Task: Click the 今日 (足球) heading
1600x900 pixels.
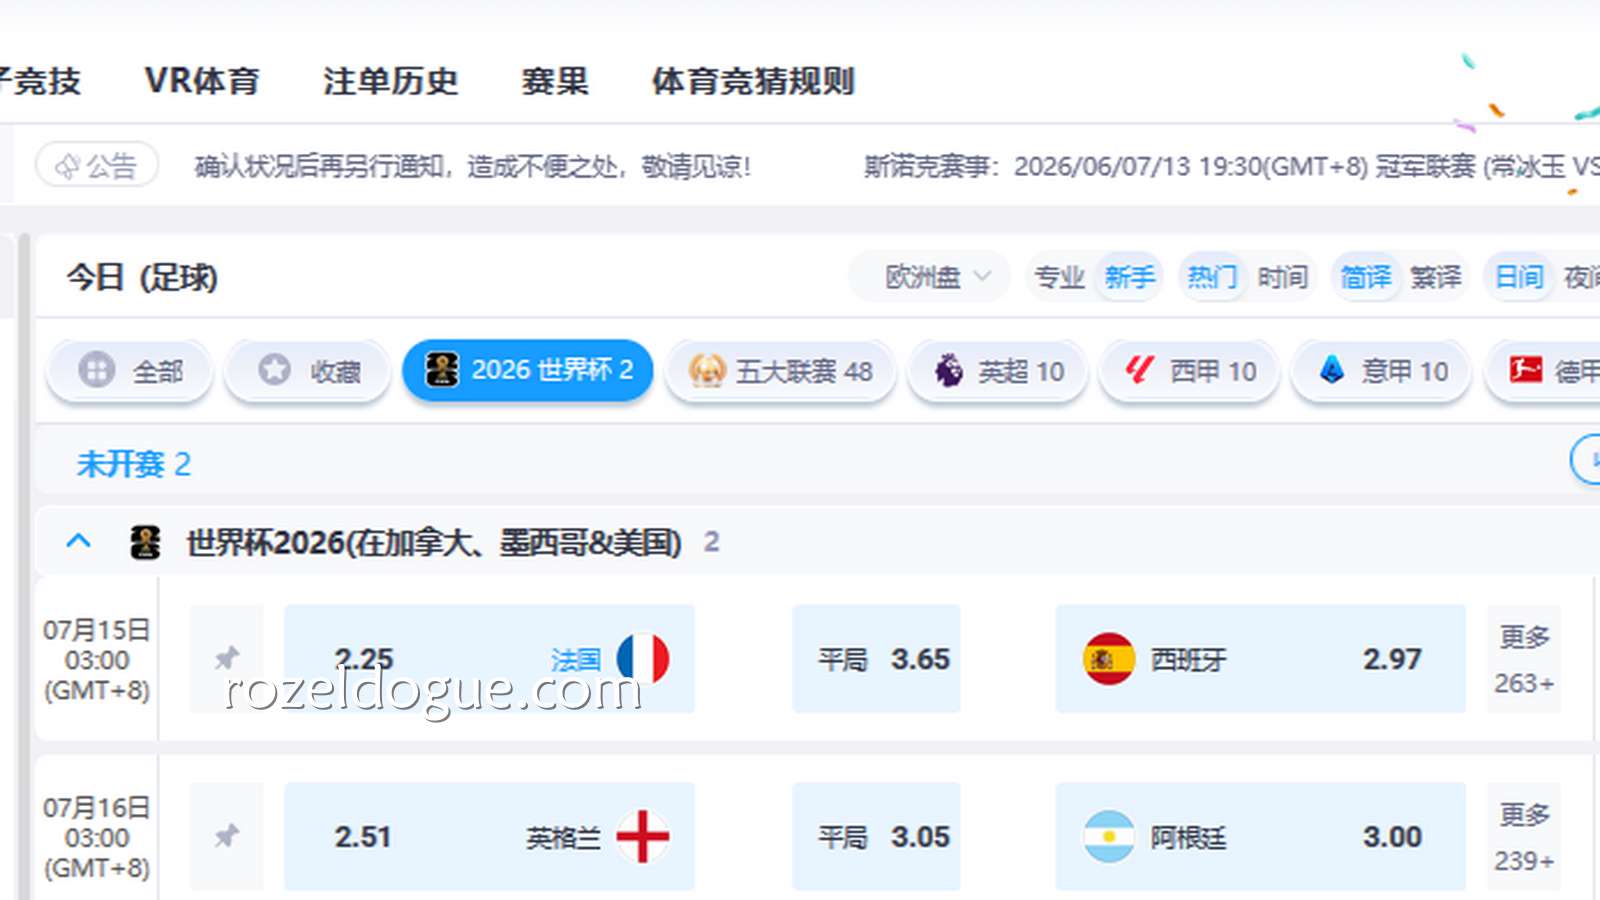Action: click(142, 277)
